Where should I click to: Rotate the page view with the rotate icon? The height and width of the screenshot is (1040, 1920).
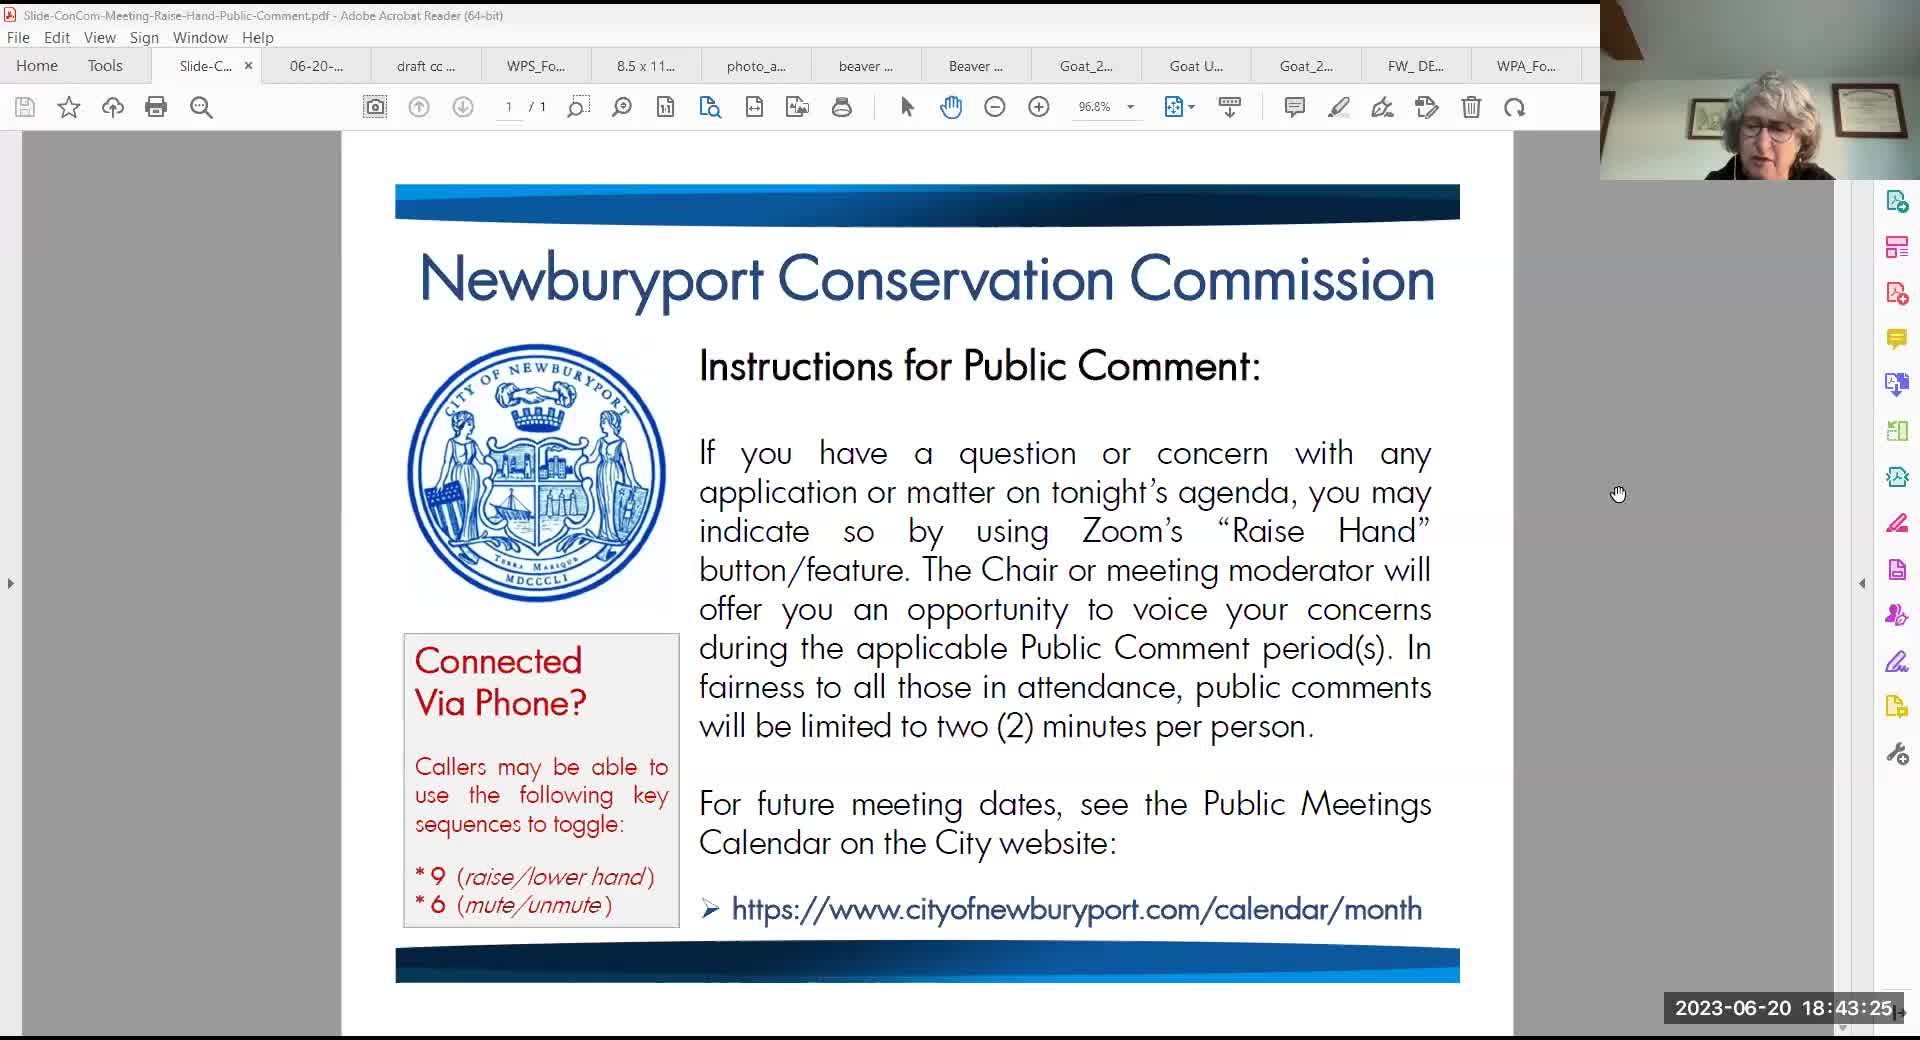1515,107
